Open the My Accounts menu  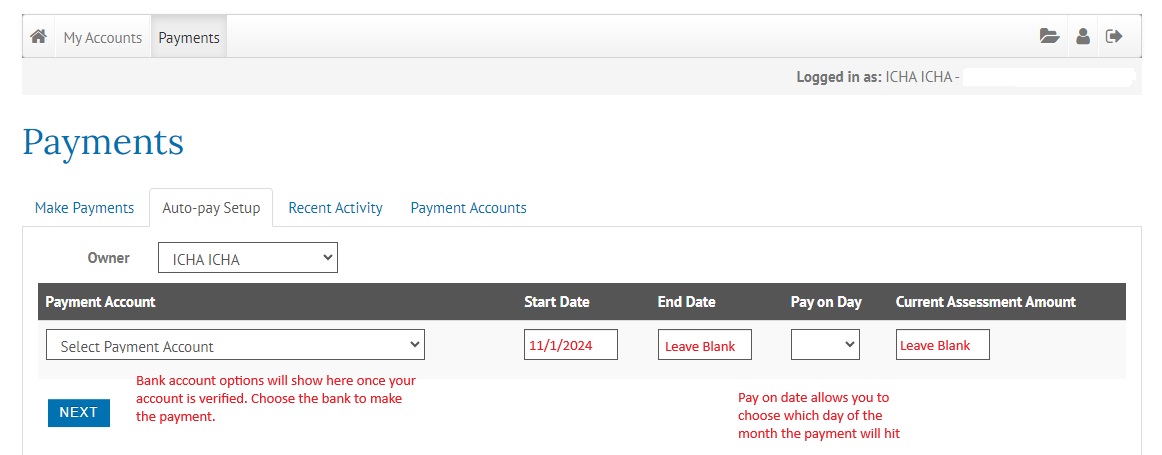point(103,37)
